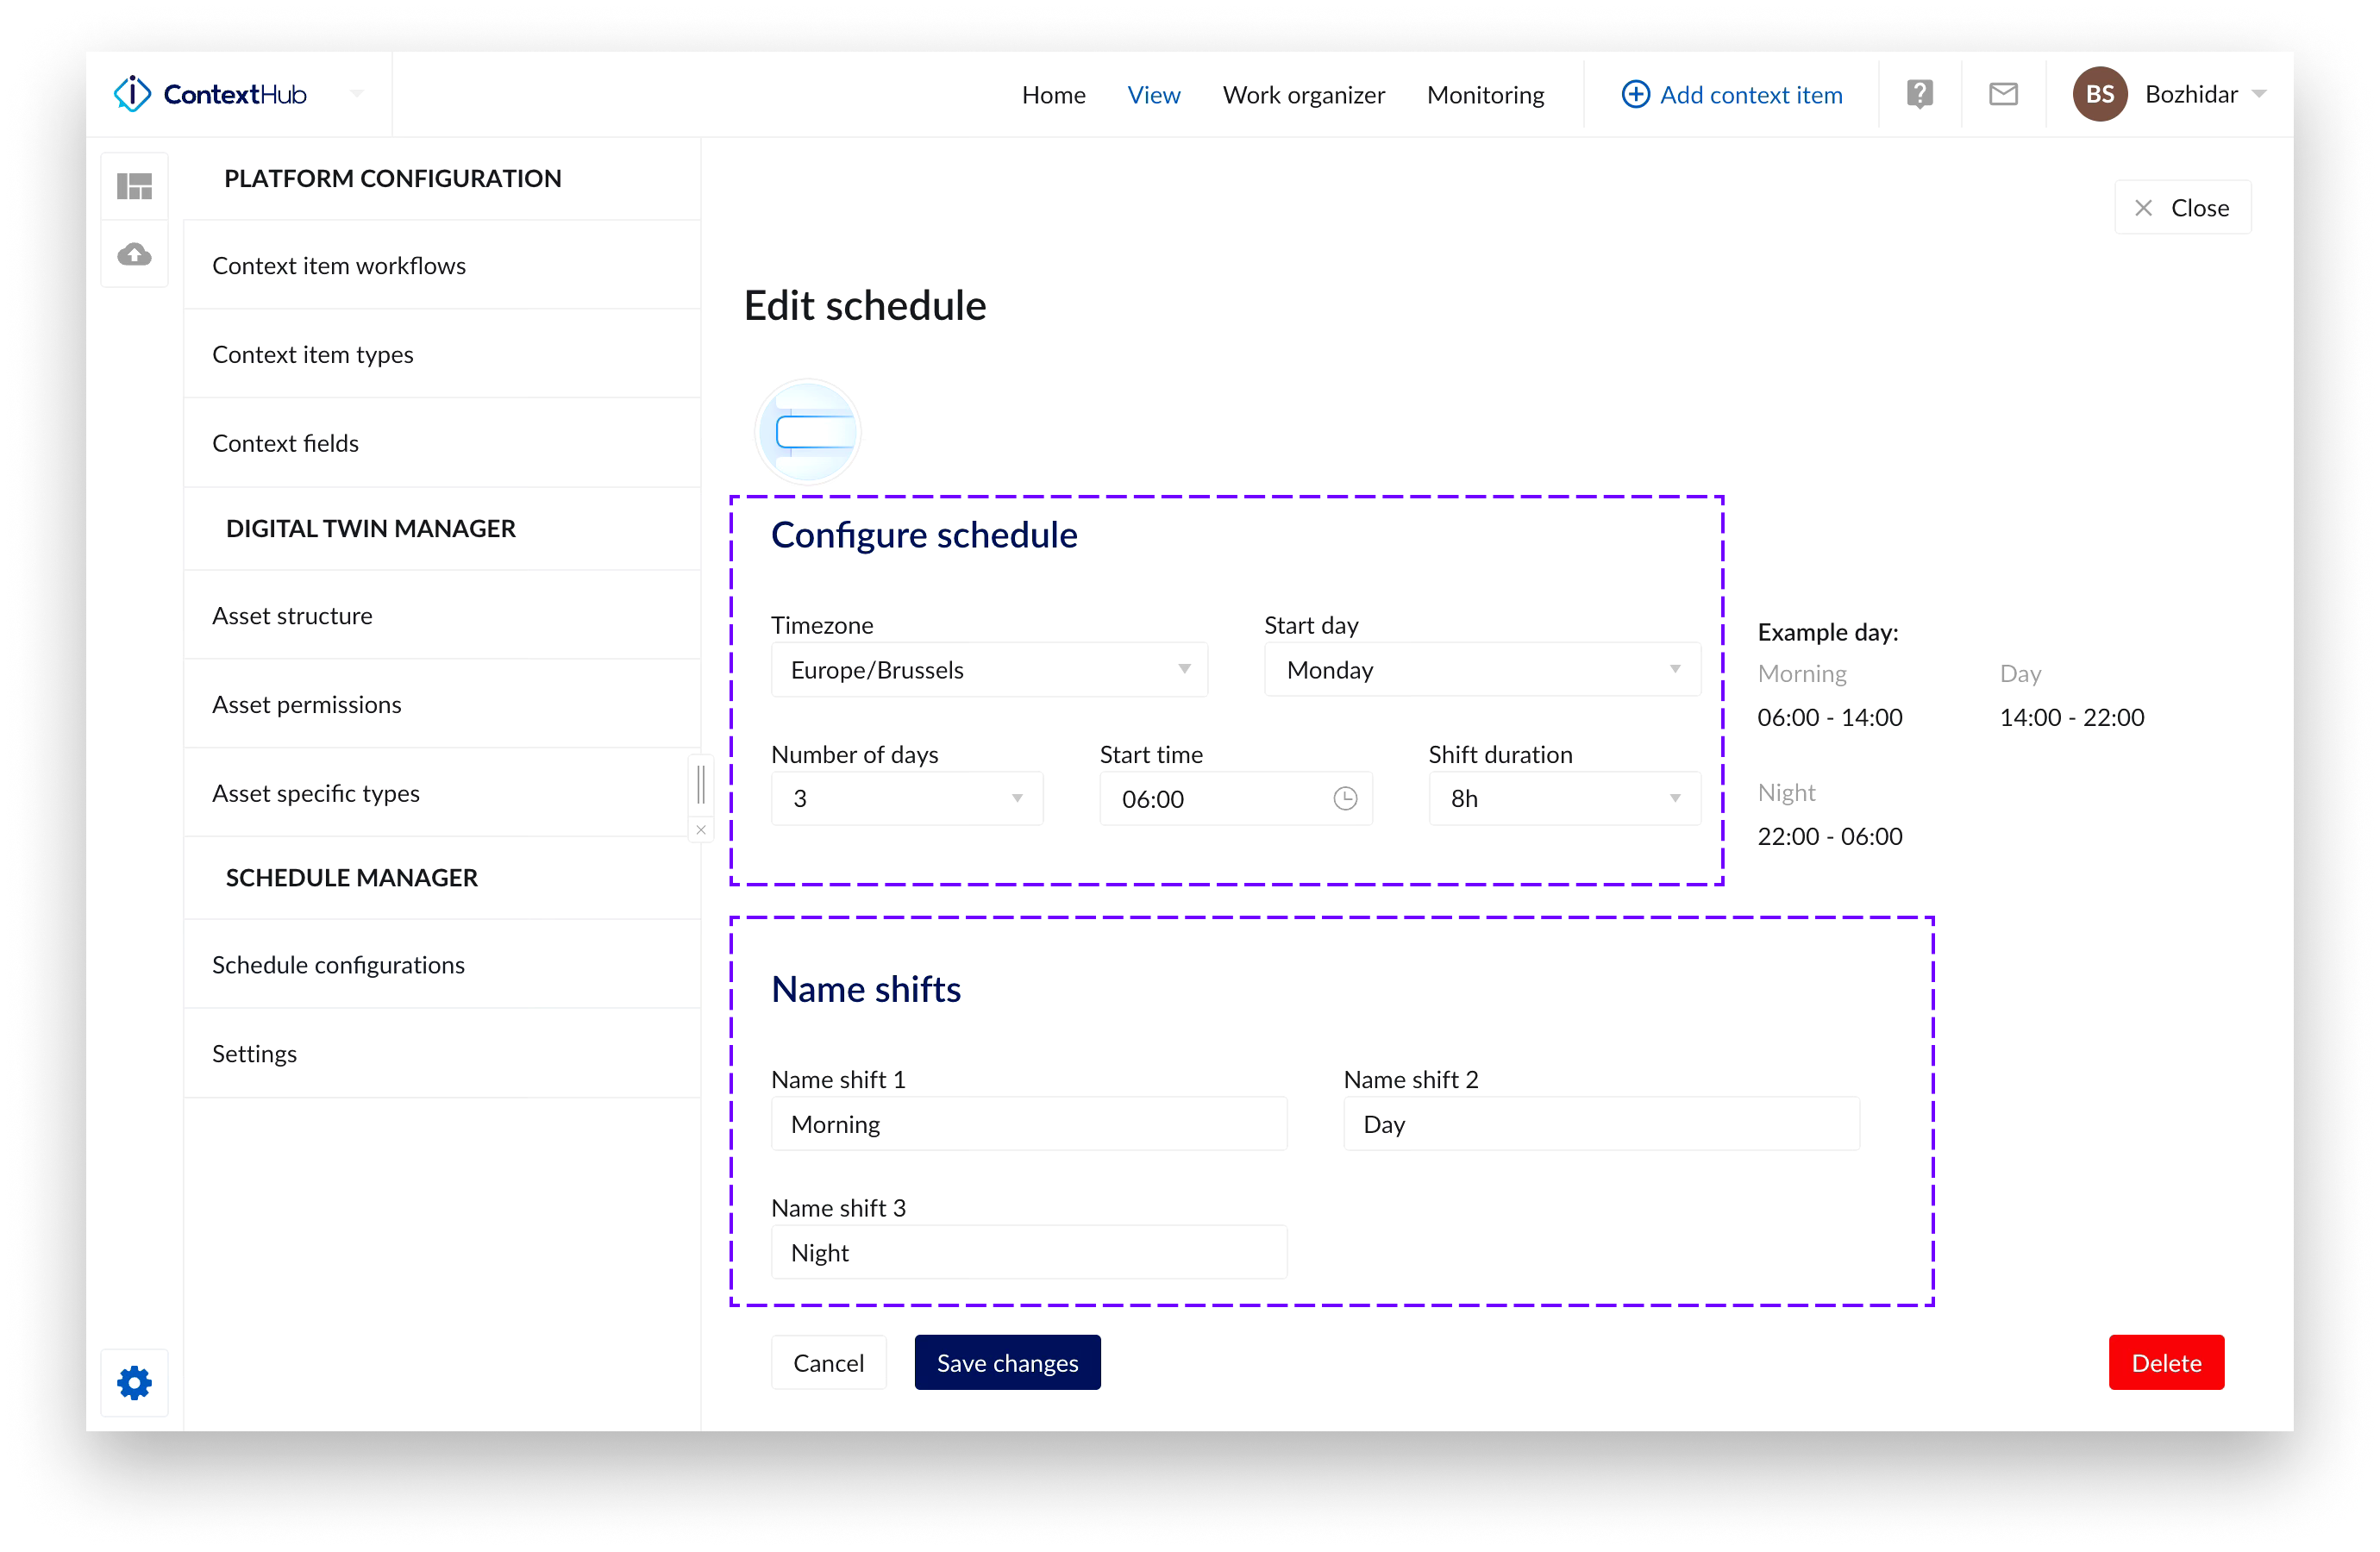Go to Monitoring in the top navigation
Screen dimensions: 2380x1552
(x=1484, y=94)
